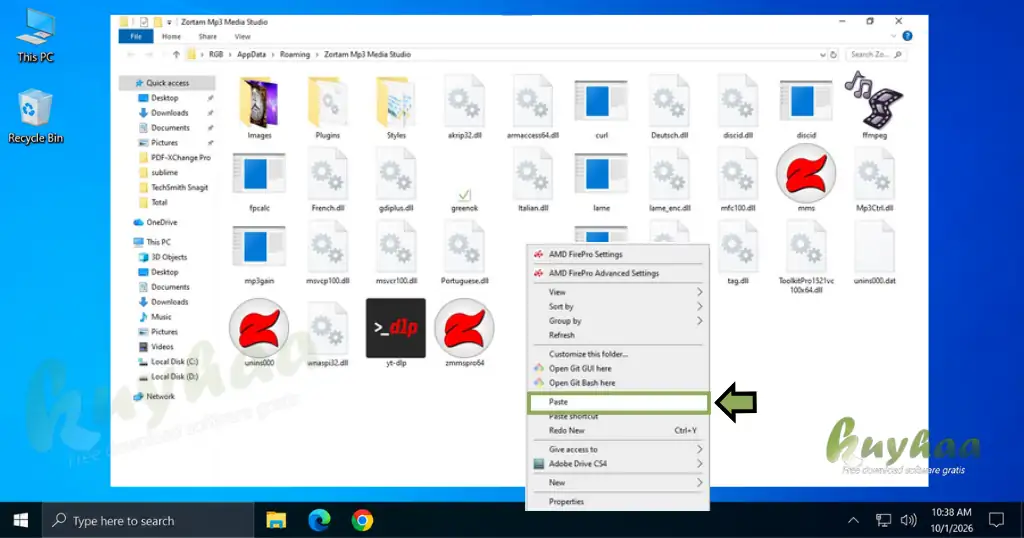Click Roaming in address breadcrumb
The image size is (1024, 538).
(x=295, y=55)
